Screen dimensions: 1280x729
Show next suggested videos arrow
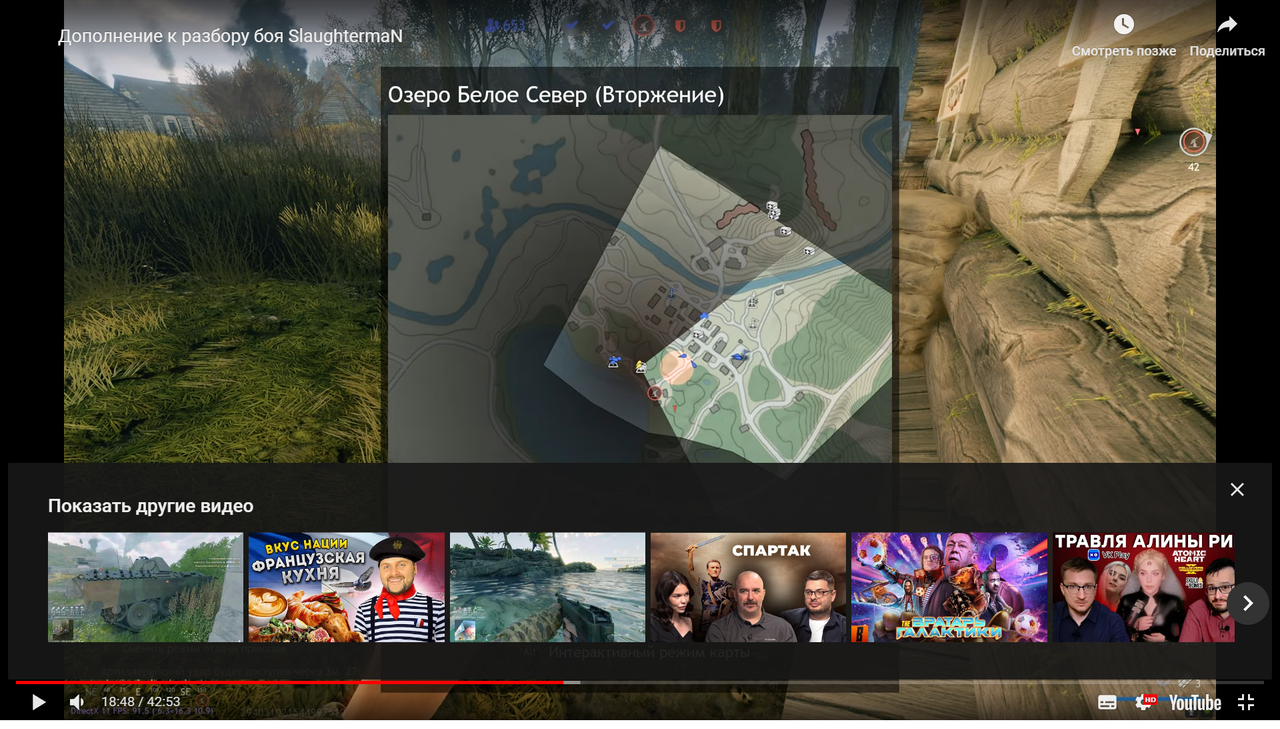pos(1247,603)
